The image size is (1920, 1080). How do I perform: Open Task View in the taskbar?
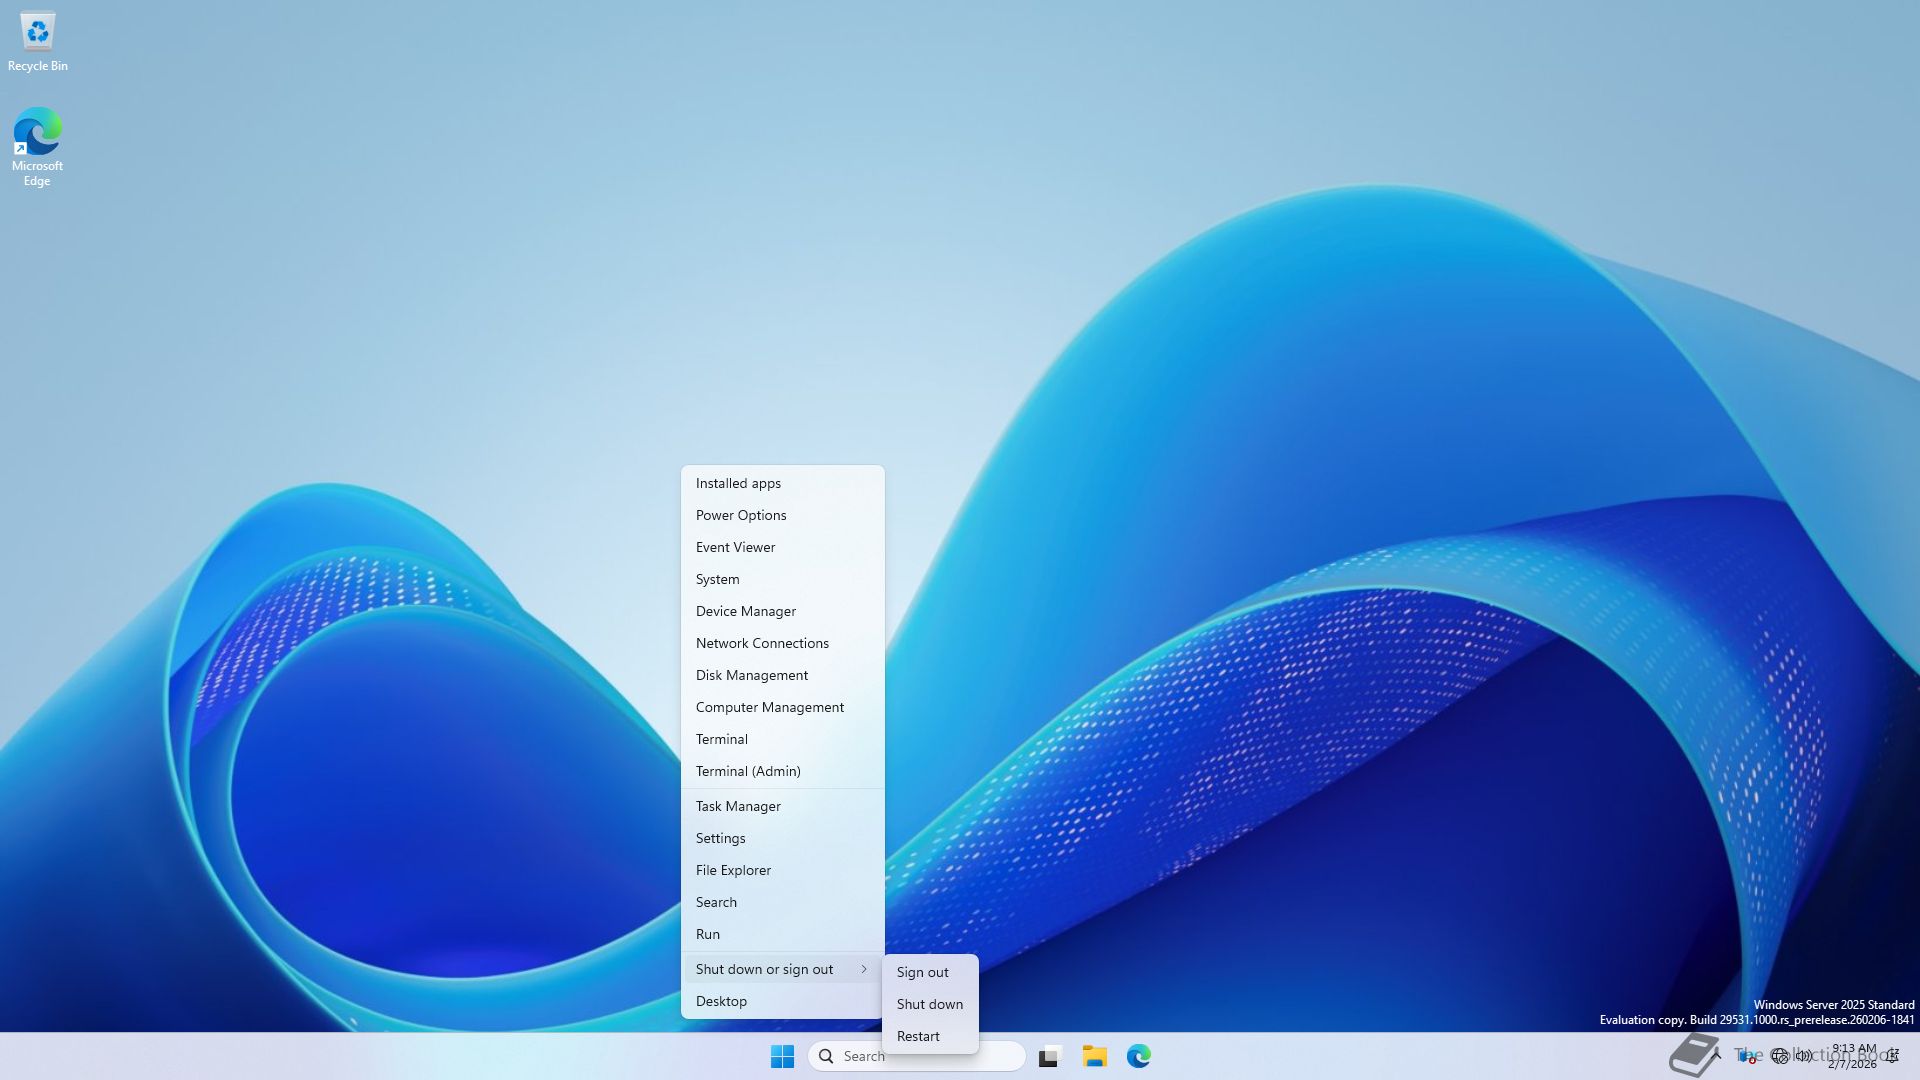(1049, 1056)
